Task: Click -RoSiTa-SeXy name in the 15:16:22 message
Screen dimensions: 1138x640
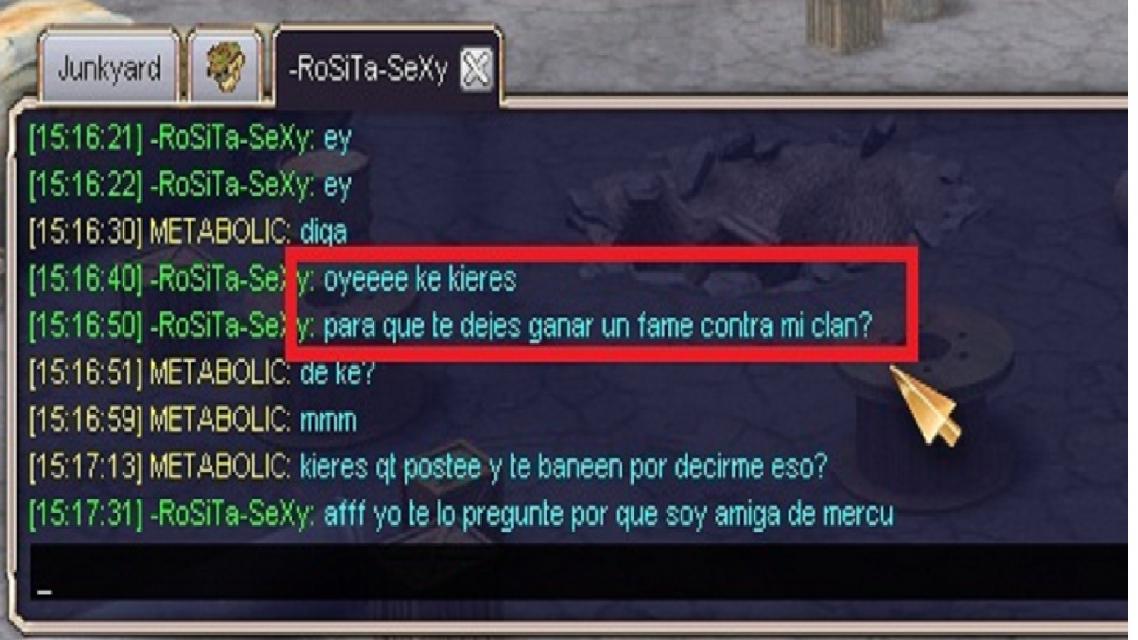Action: [232, 185]
